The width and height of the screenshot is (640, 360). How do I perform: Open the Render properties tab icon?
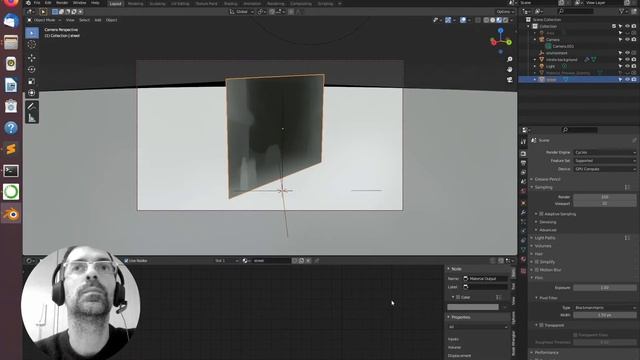point(523,153)
